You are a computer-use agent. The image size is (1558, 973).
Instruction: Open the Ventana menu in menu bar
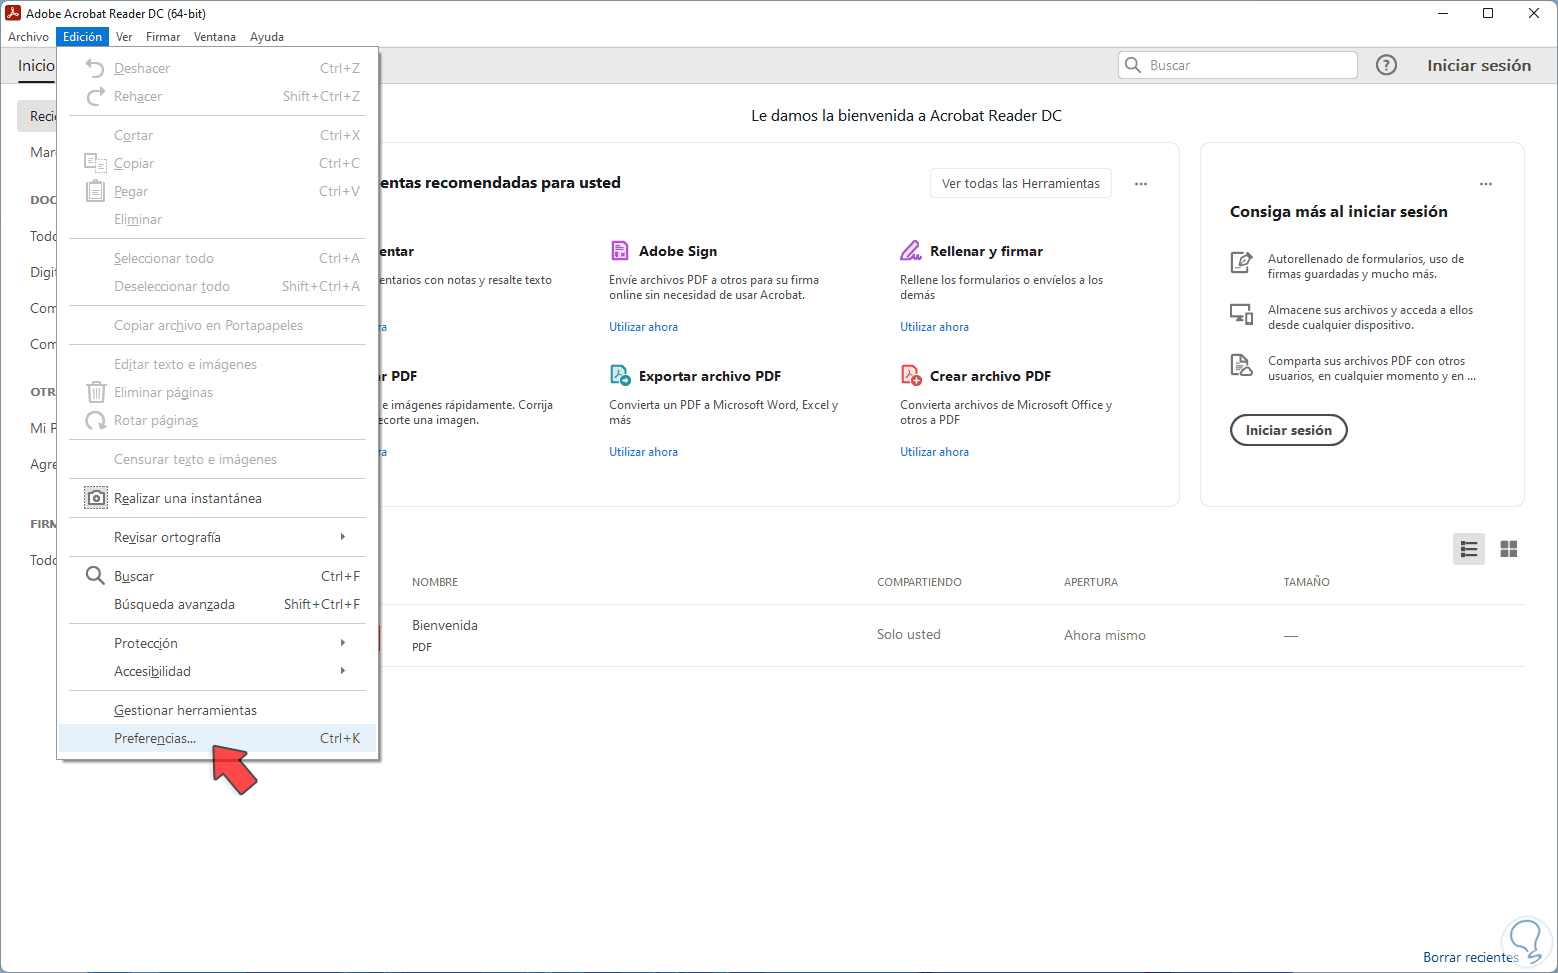tap(214, 37)
